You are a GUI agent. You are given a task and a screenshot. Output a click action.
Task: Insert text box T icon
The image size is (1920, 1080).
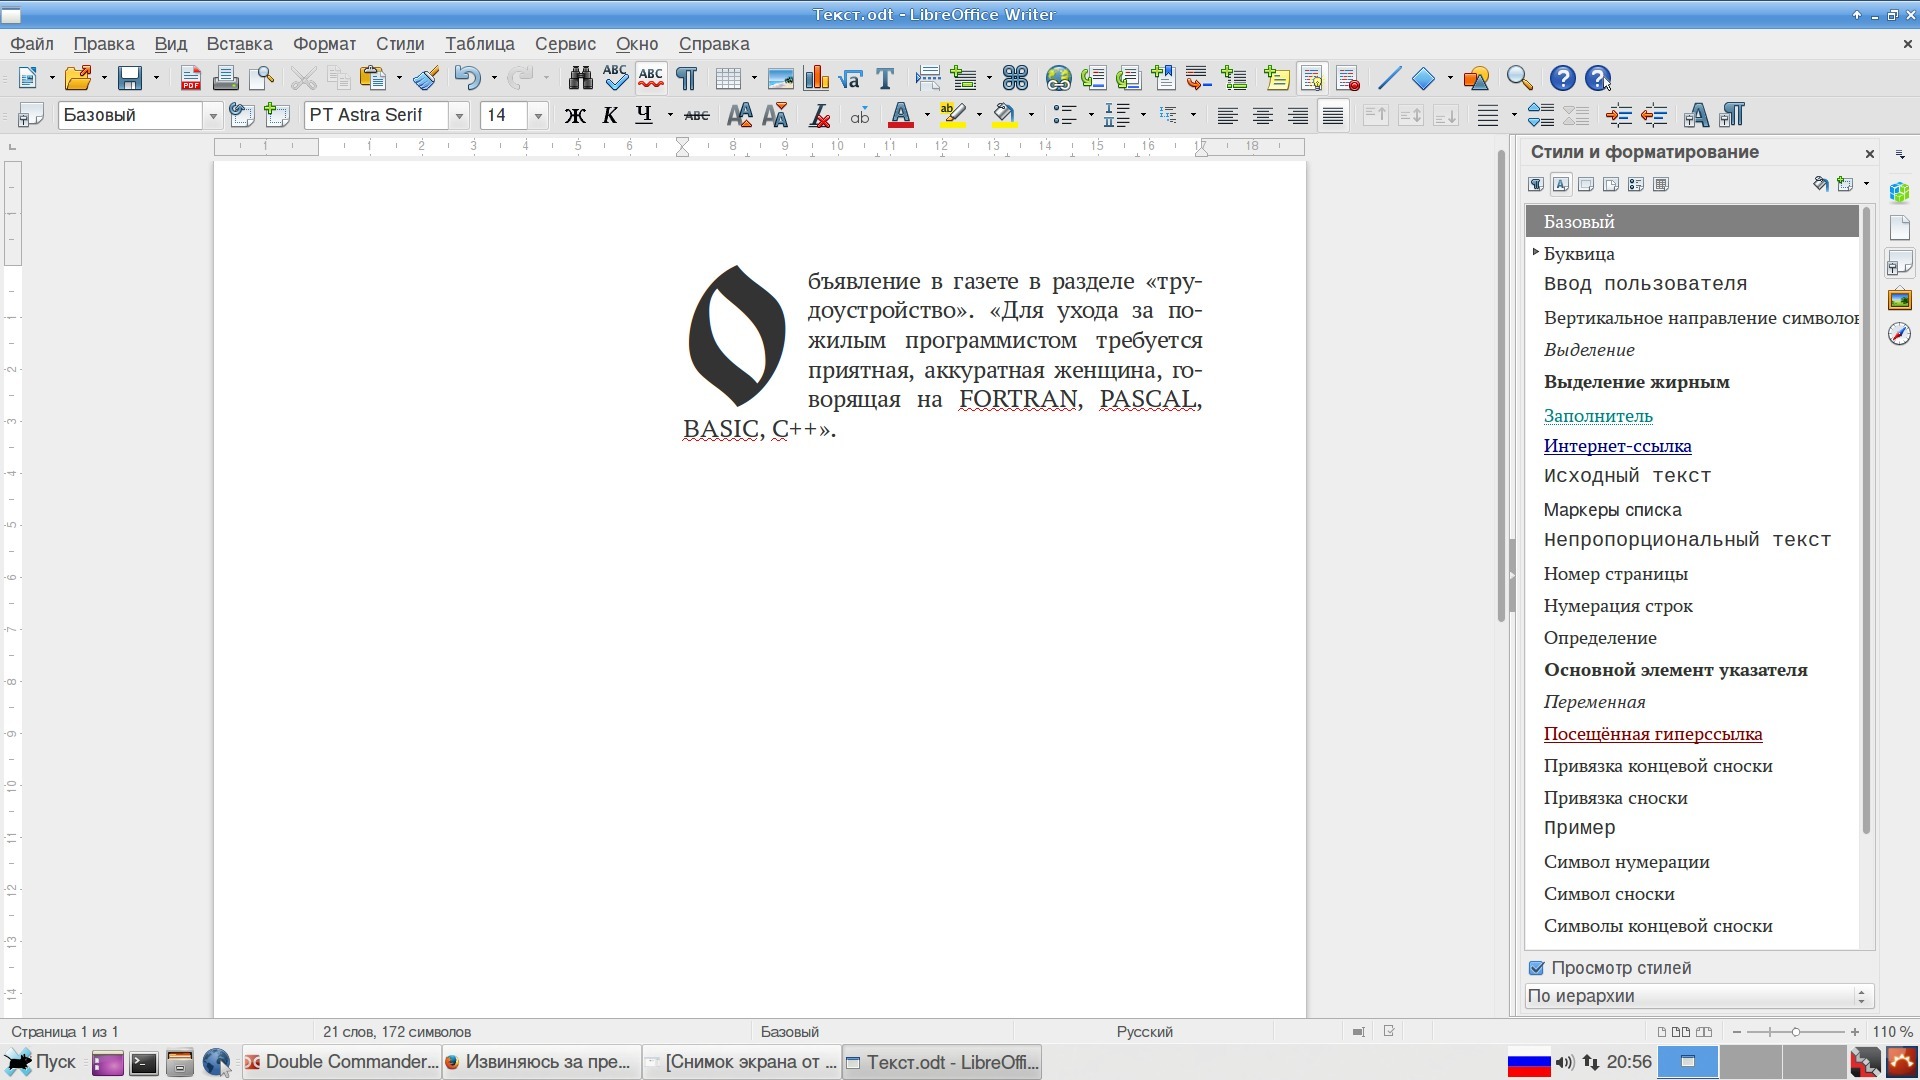pyautogui.click(x=885, y=78)
